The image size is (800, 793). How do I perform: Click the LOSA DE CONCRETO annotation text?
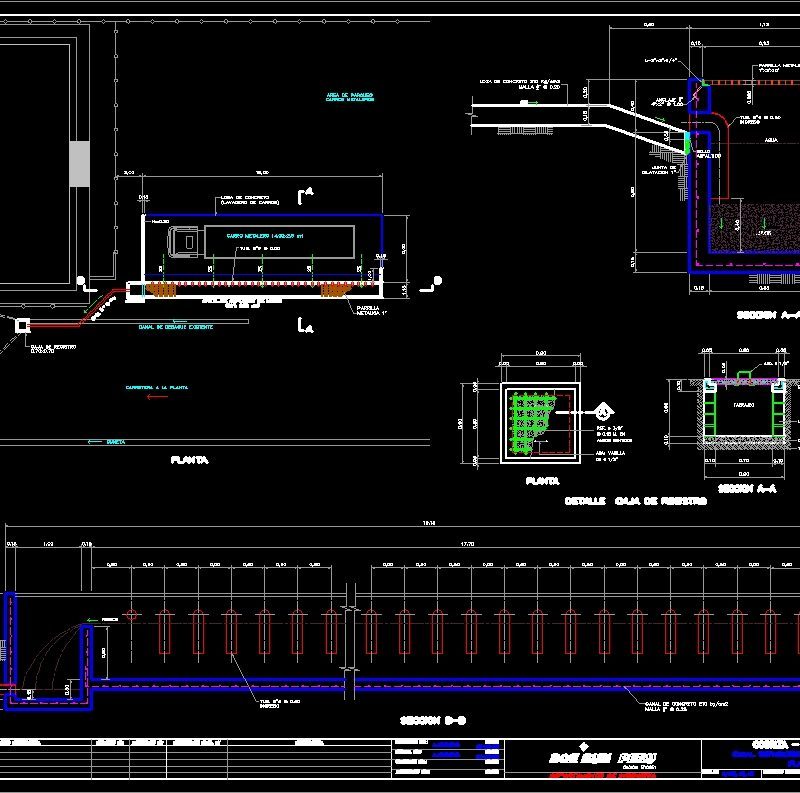(x=245, y=198)
